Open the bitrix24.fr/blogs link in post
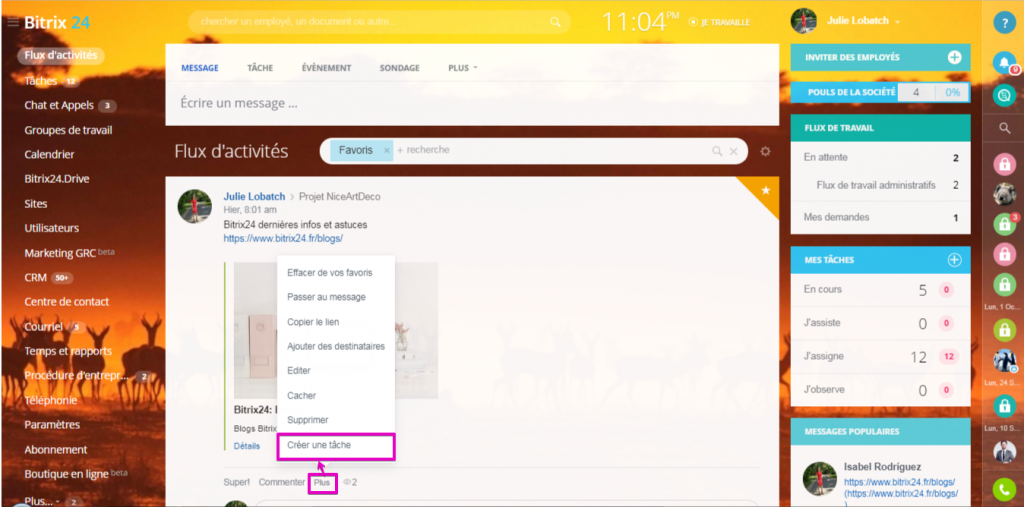 click(x=283, y=238)
